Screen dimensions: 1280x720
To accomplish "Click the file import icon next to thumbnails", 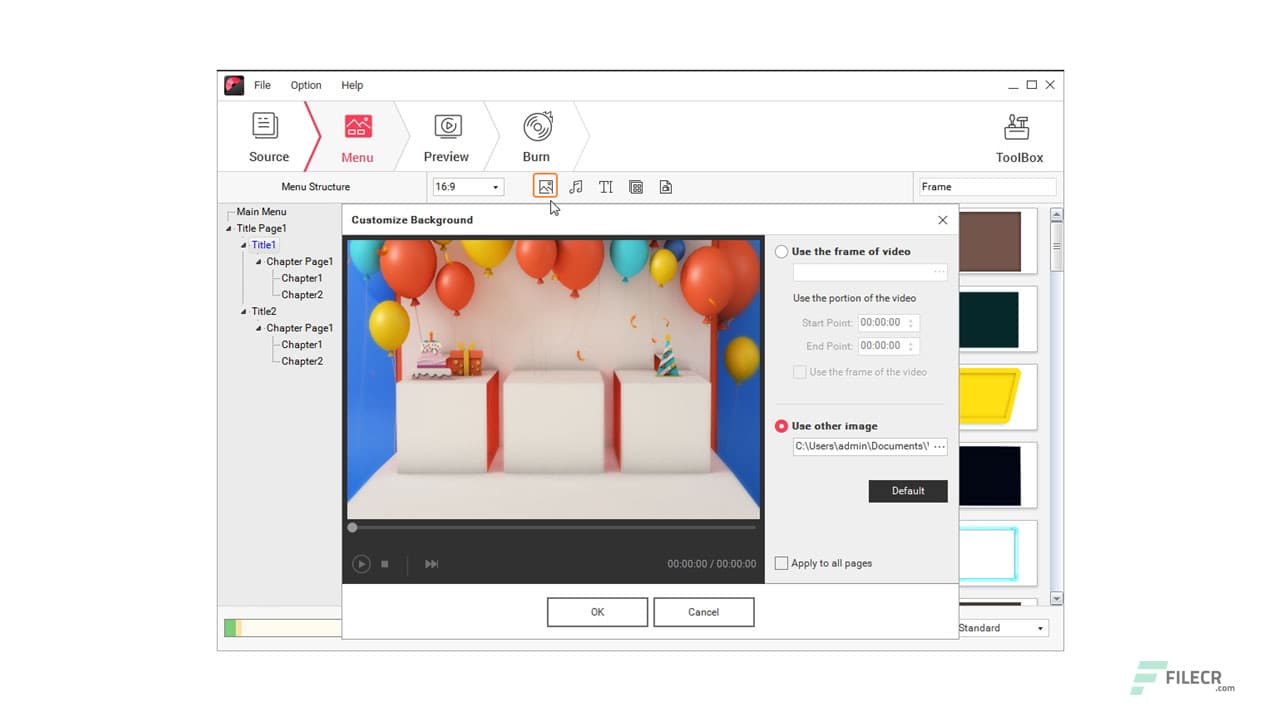I will (666, 186).
